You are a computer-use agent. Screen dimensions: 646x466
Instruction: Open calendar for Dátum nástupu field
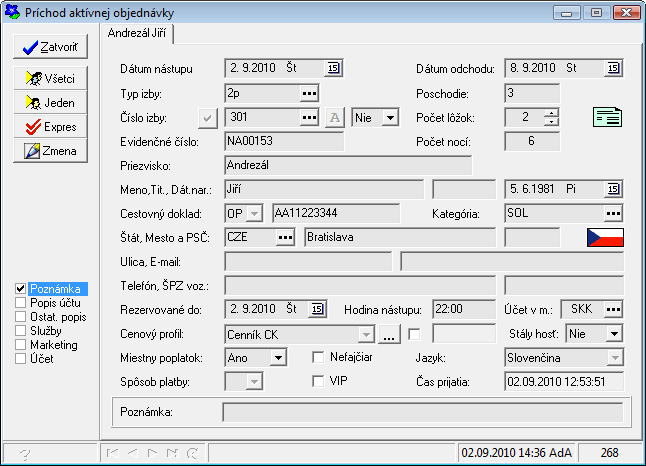coord(333,68)
